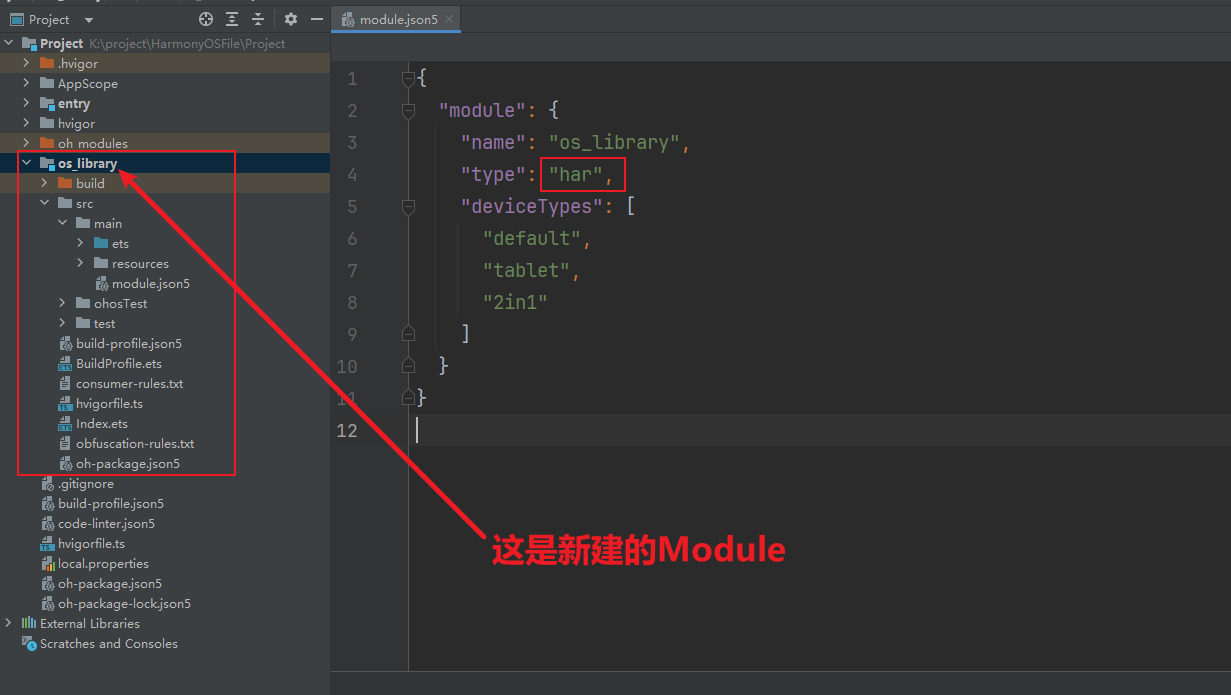Click the Expand All icon in Project toolbar
Screen dimensions: 1231x695
[x=232, y=19]
